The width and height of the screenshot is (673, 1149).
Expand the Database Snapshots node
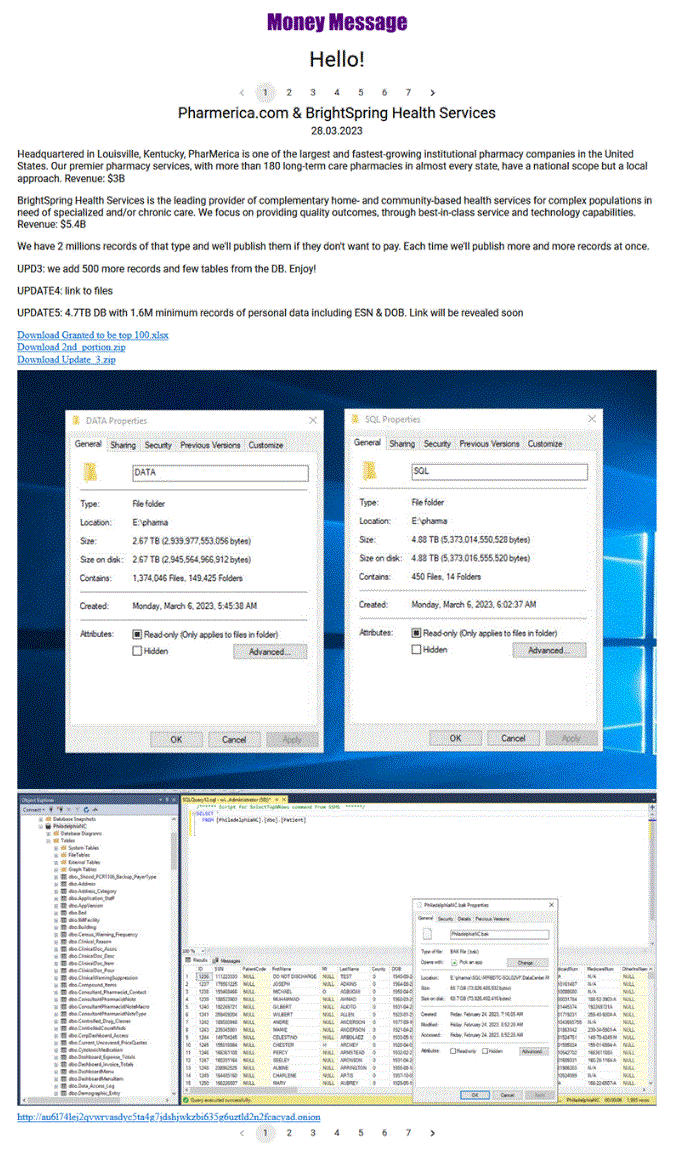40,819
